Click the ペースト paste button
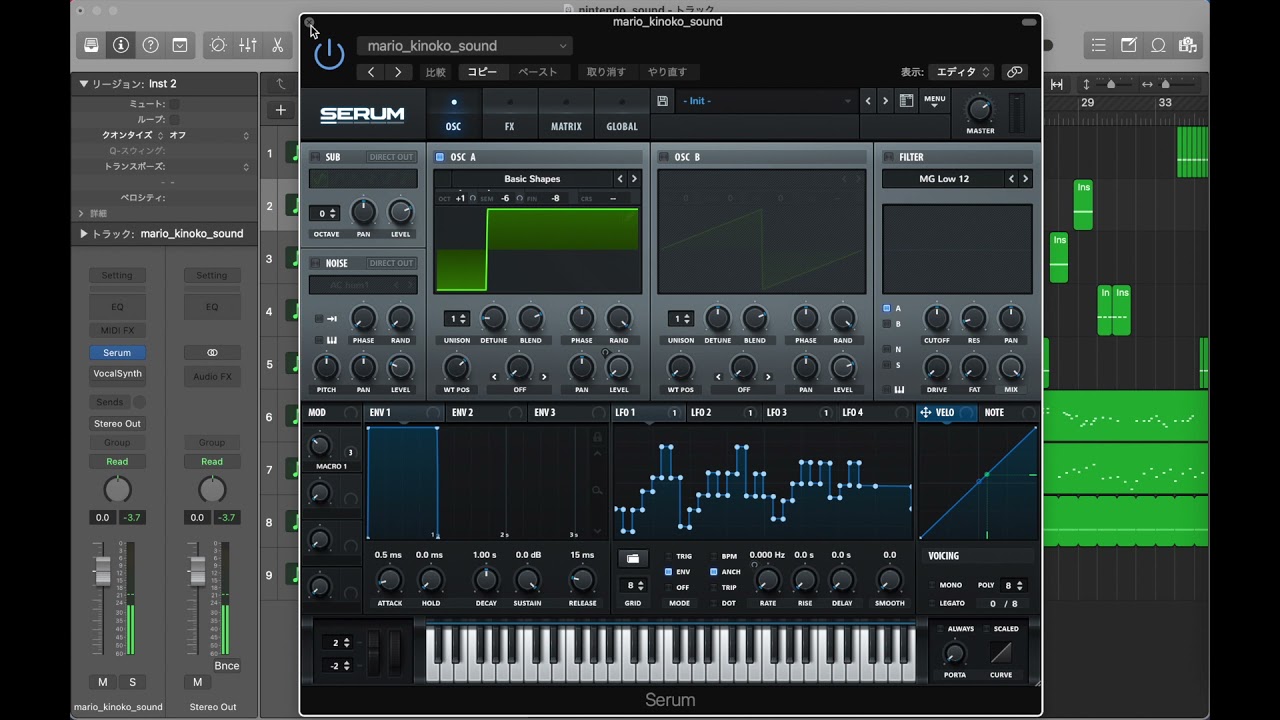The height and width of the screenshot is (720, 1280). click(x=538, y=72)
